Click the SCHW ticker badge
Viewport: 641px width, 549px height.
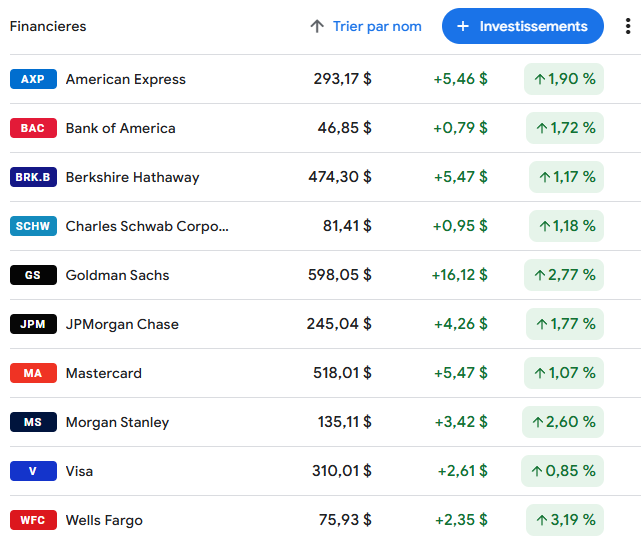click(x=33, y=226)
